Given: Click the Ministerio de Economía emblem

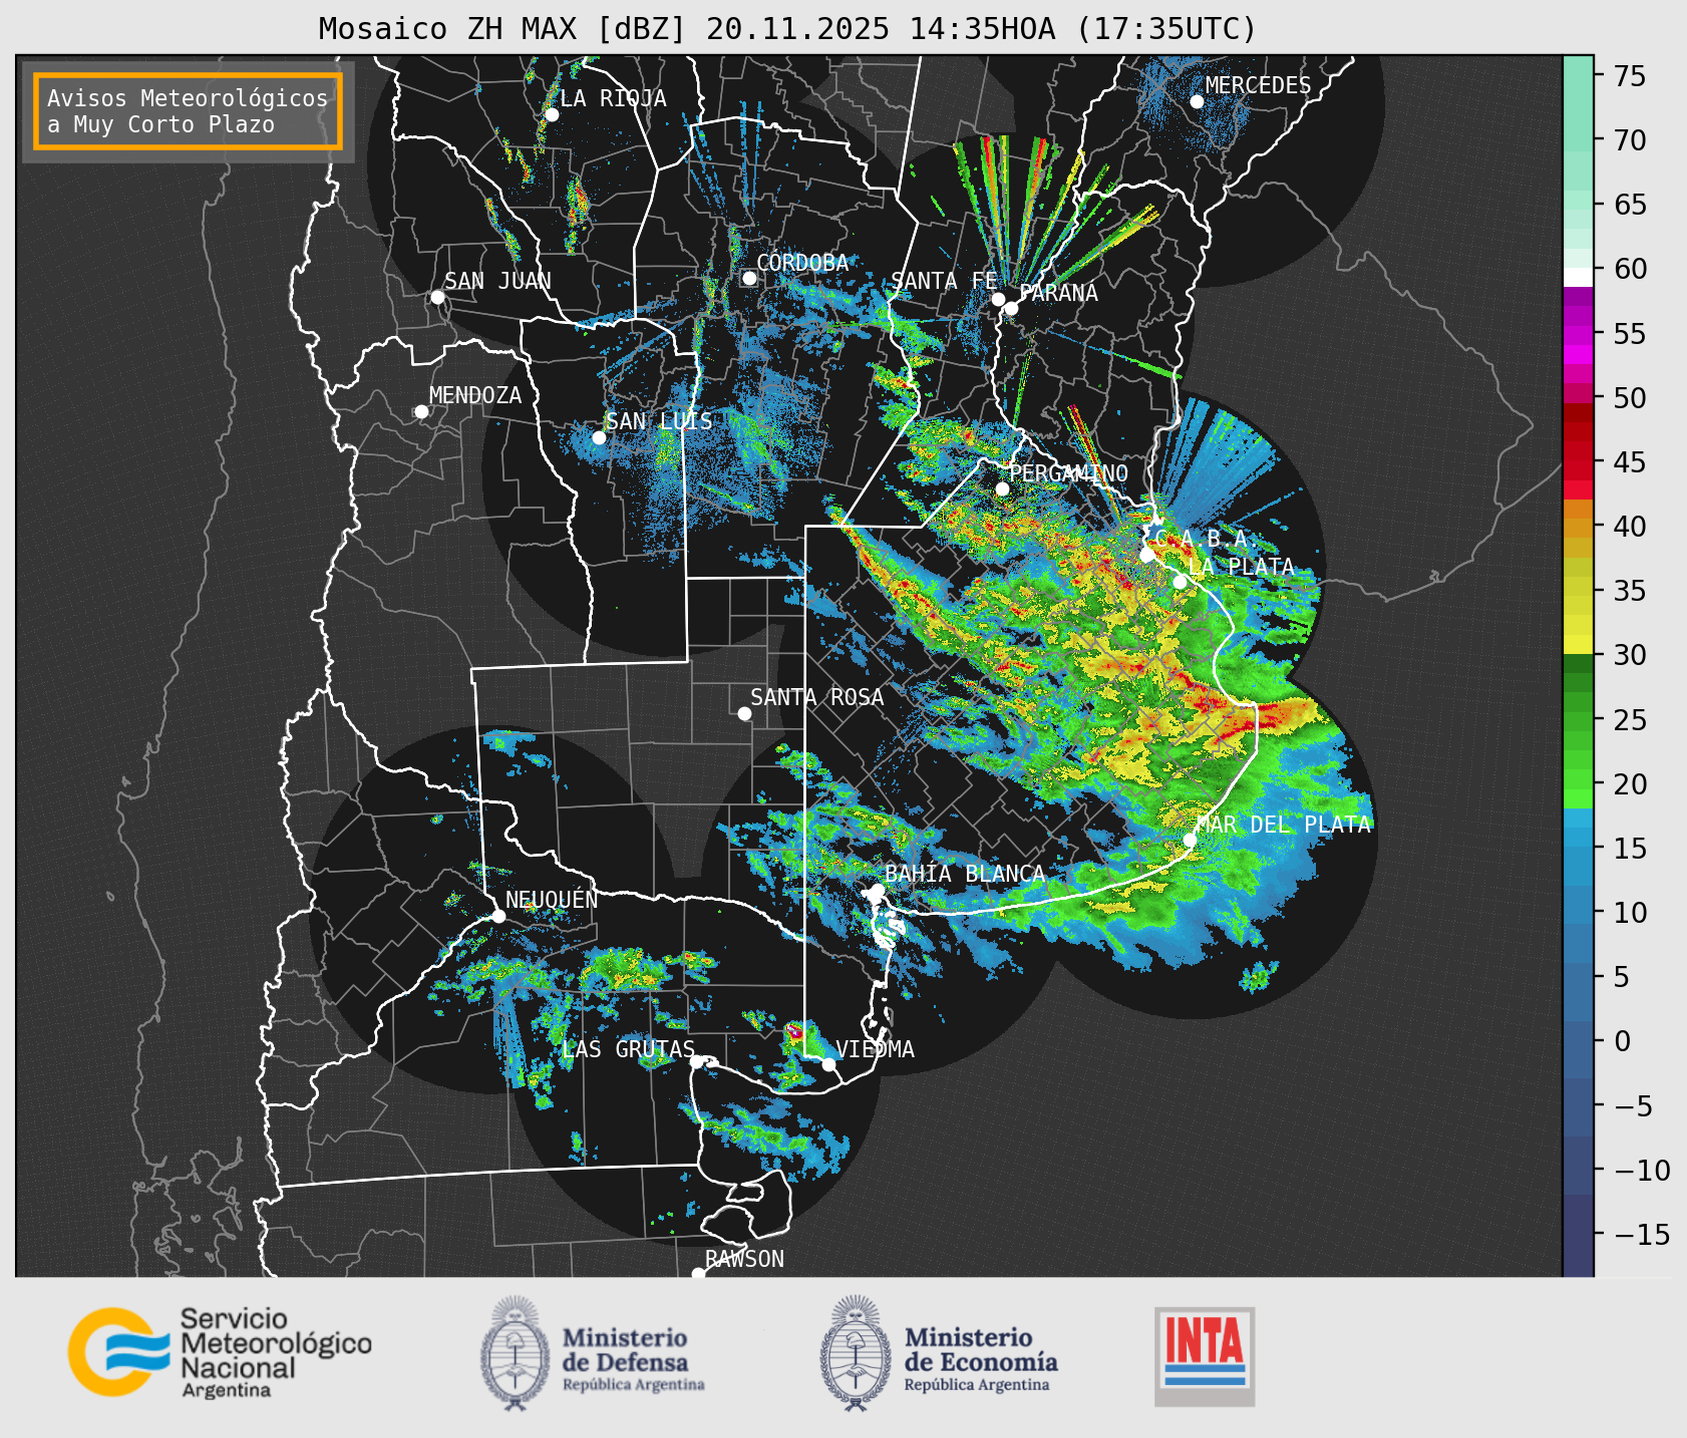Looking at the screenshot, I should click(855, 1353).
